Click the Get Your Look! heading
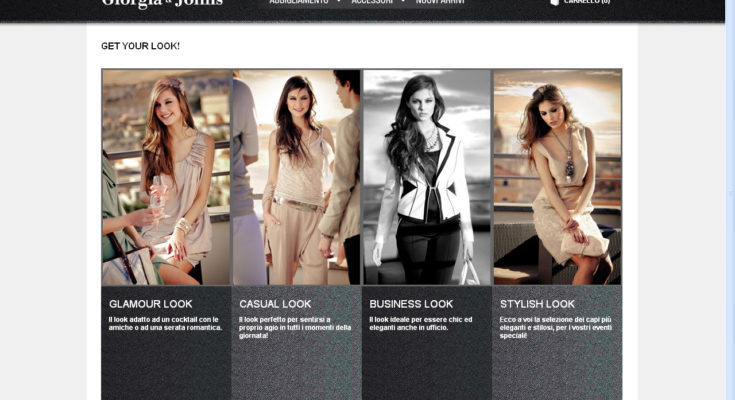 140,46
